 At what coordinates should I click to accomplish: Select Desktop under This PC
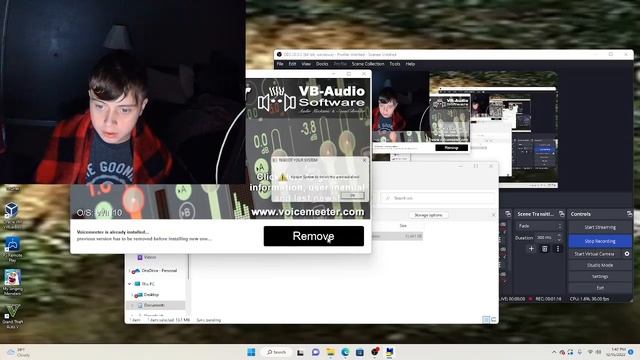[x=151, y=295]
